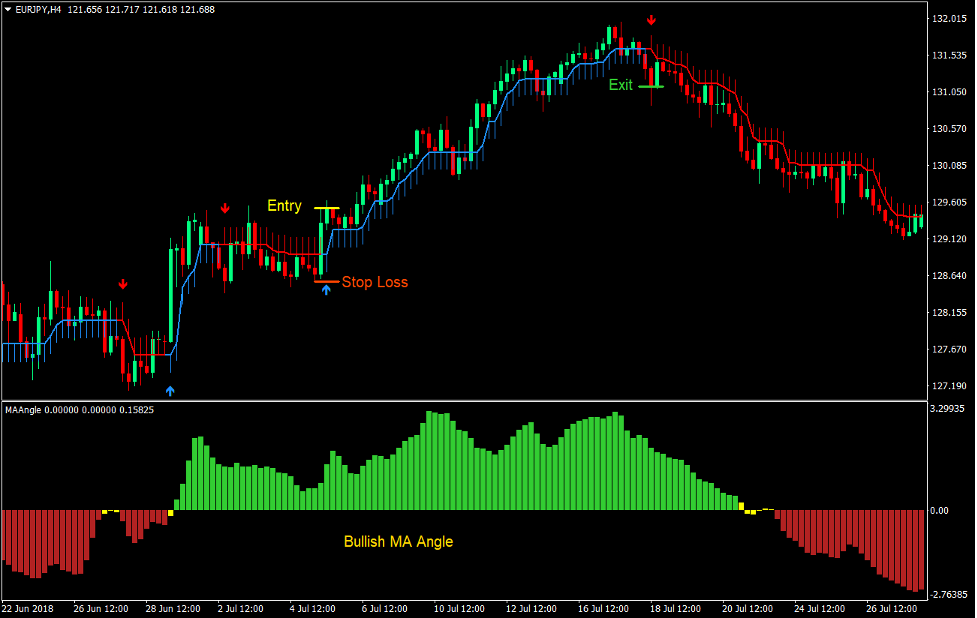The height and width of the screenshot is (618, 977).
Task: Click the yellow Entry text label
Action: (x=284, y=206)
